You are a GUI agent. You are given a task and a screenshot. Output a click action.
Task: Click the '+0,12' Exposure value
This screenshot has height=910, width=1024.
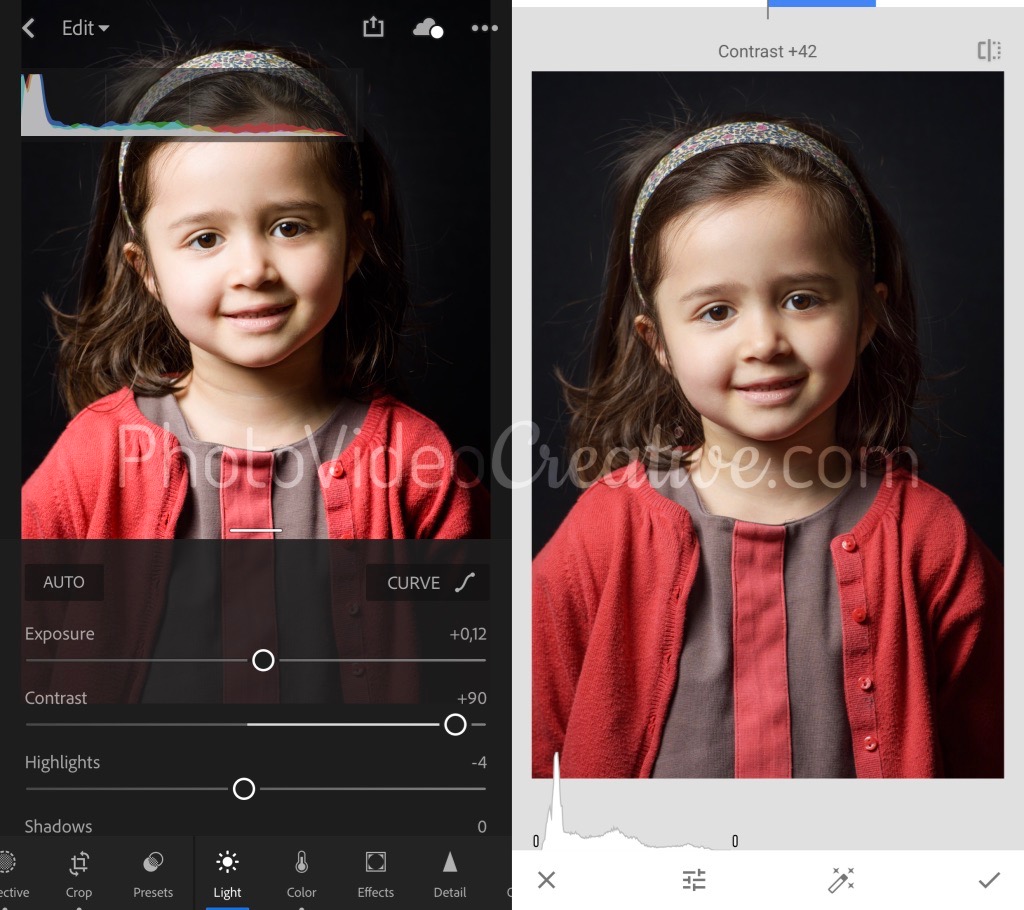[468, 634]
